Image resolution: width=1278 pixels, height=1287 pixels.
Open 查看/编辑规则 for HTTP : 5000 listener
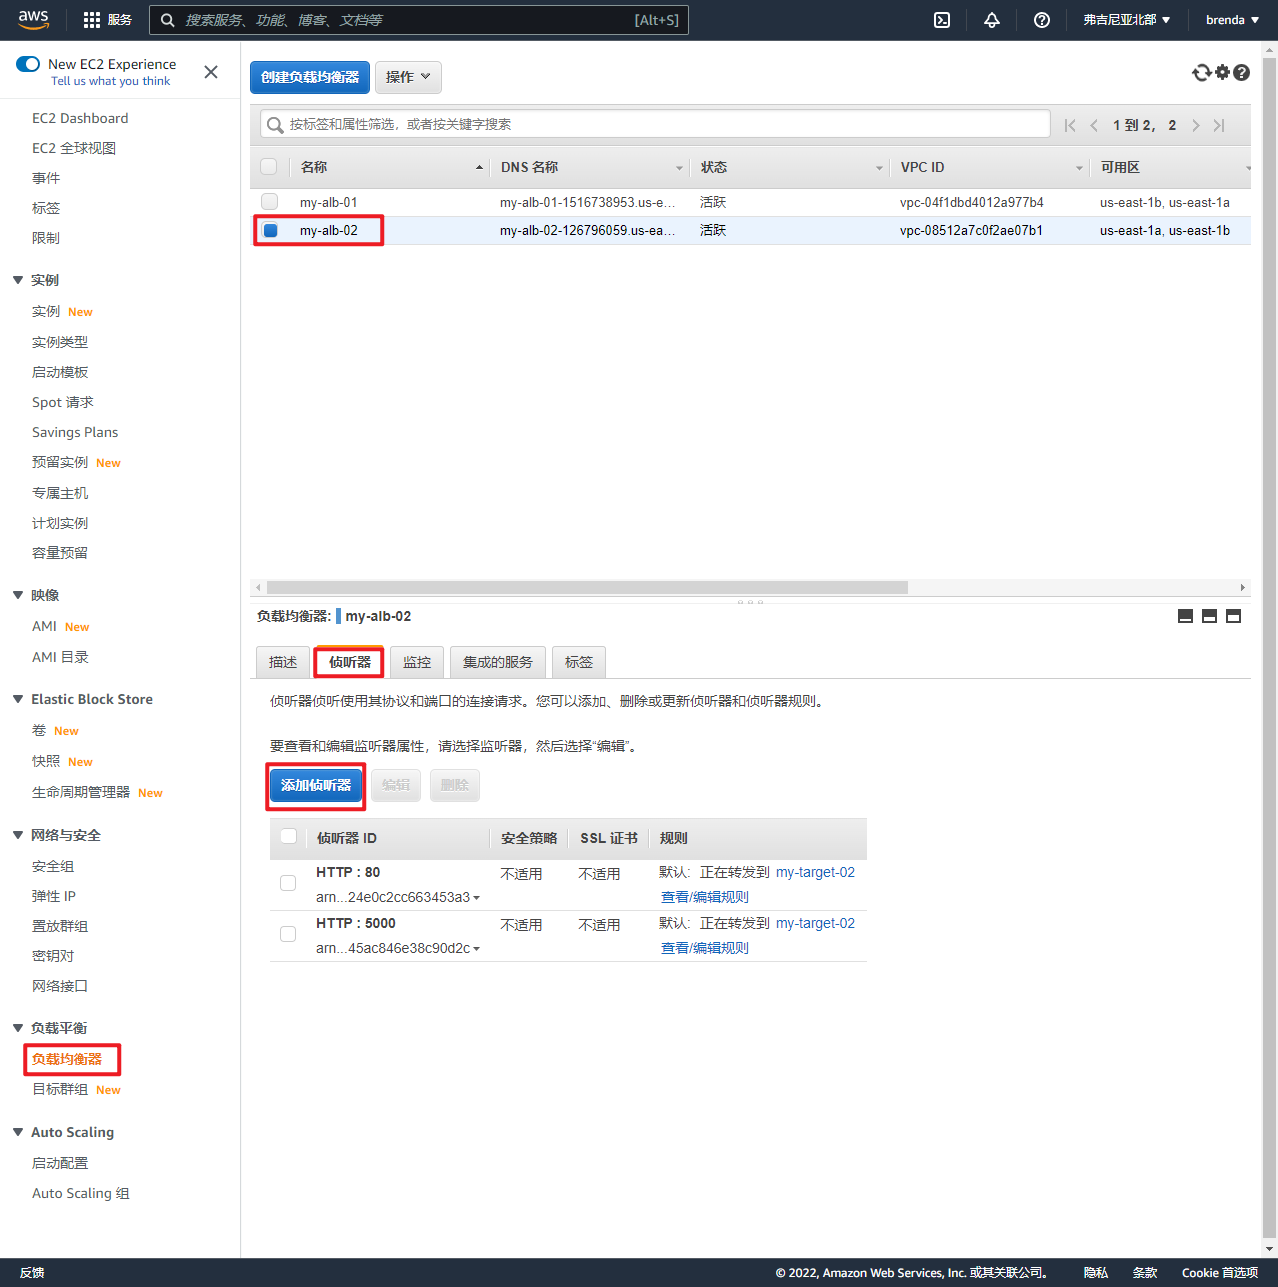point(705,948)
